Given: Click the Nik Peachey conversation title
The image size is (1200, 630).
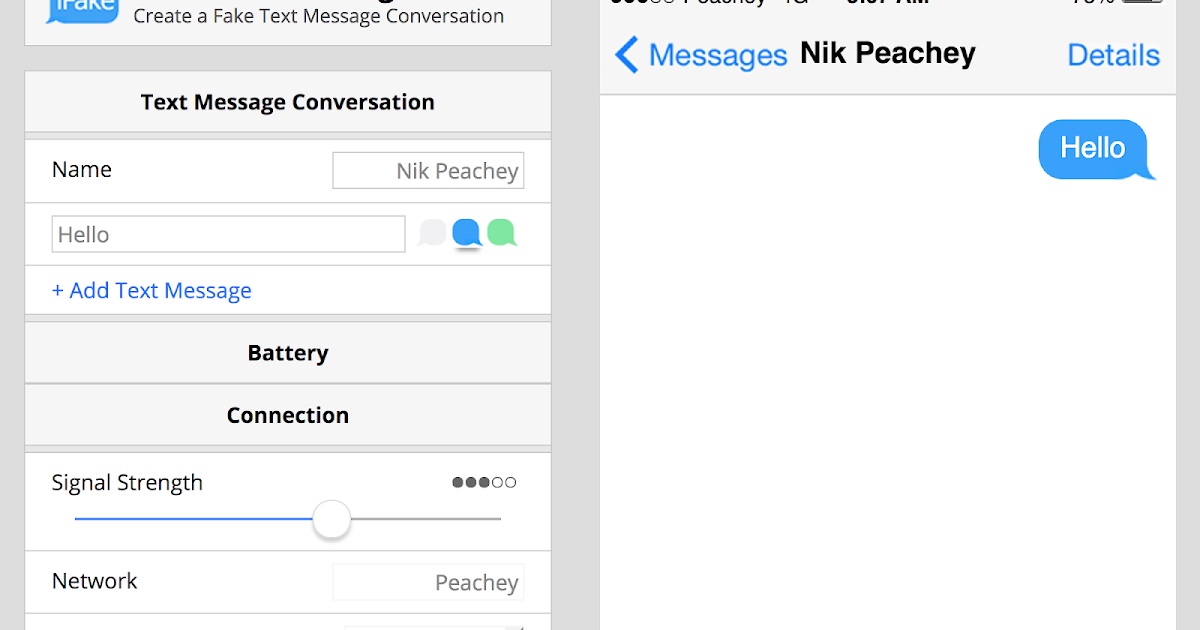Looking at the screenshot, I should point(887,52).
